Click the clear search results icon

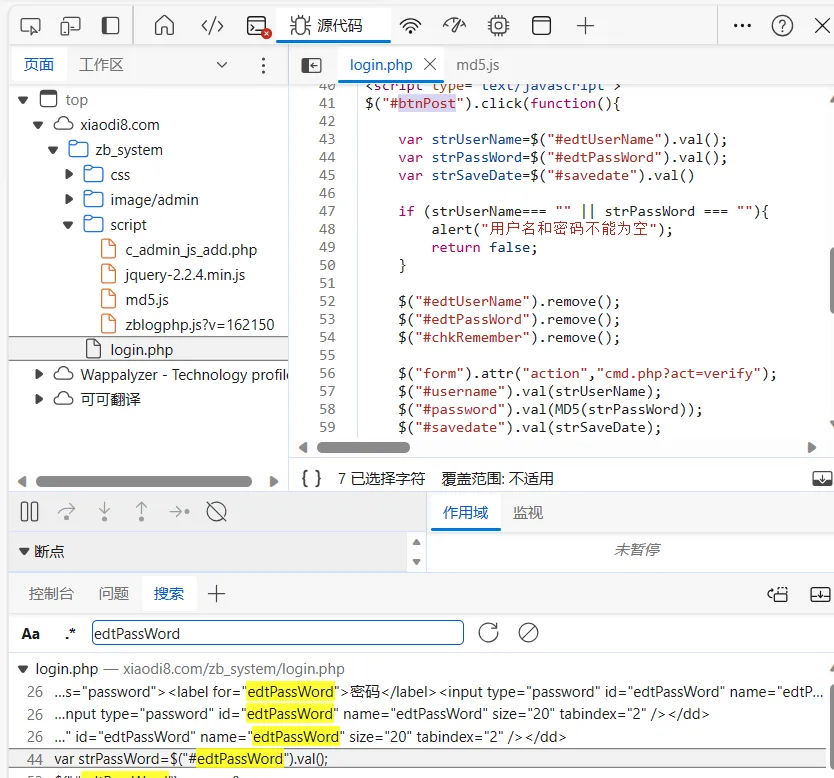click(528, 632)
